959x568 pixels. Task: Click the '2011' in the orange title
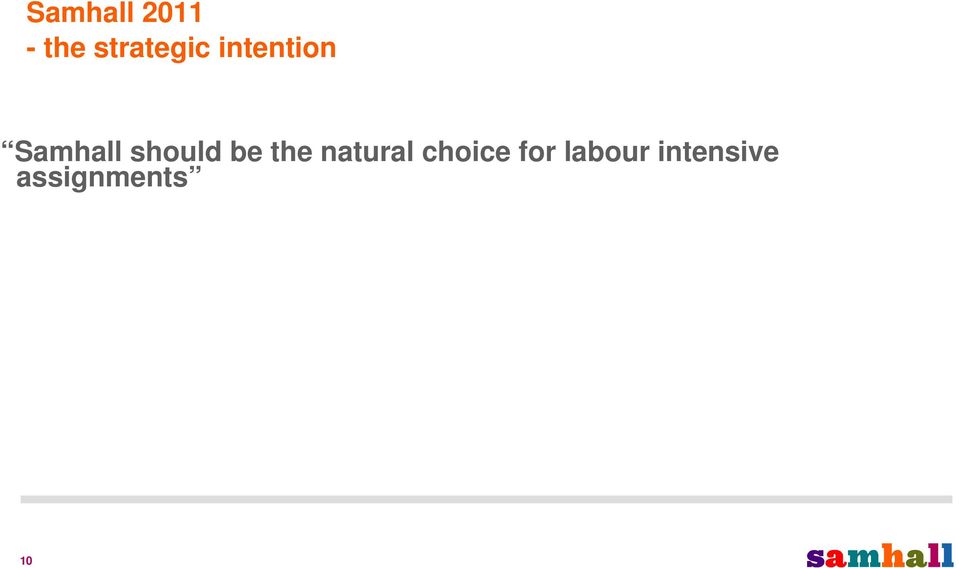pyautogui.click(x=172, y=12)
